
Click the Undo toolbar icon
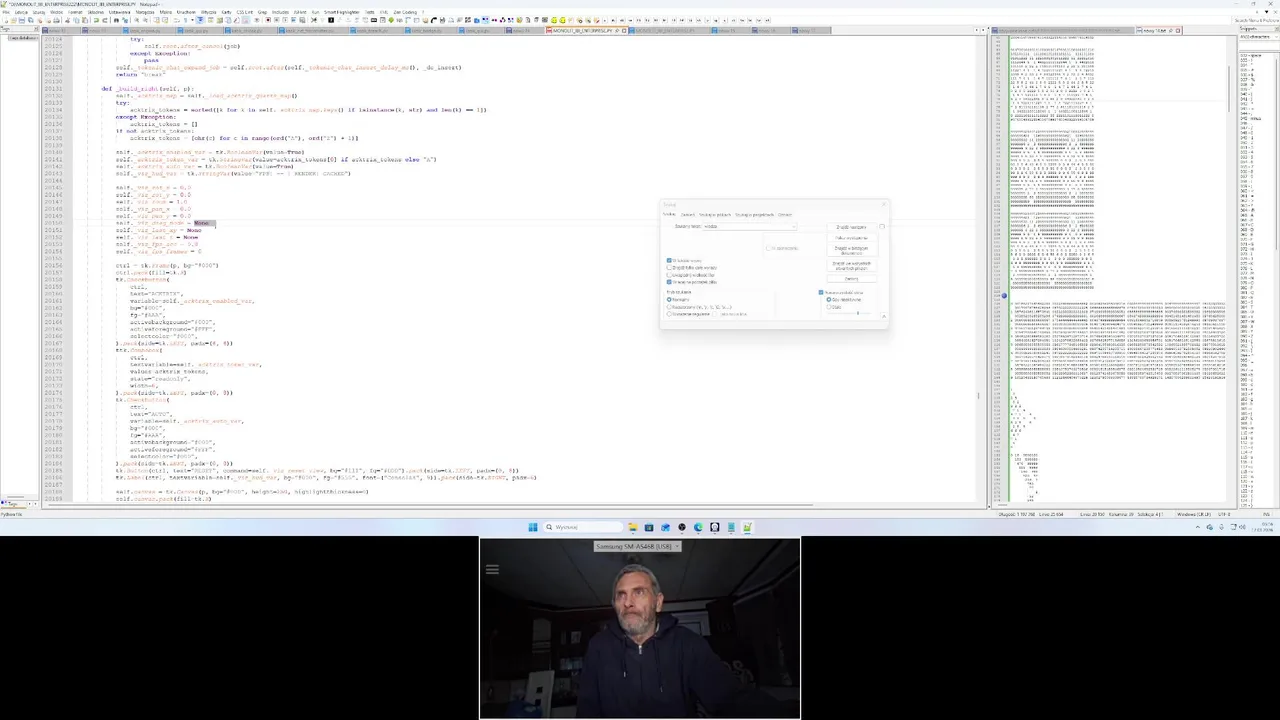point(96,20)
